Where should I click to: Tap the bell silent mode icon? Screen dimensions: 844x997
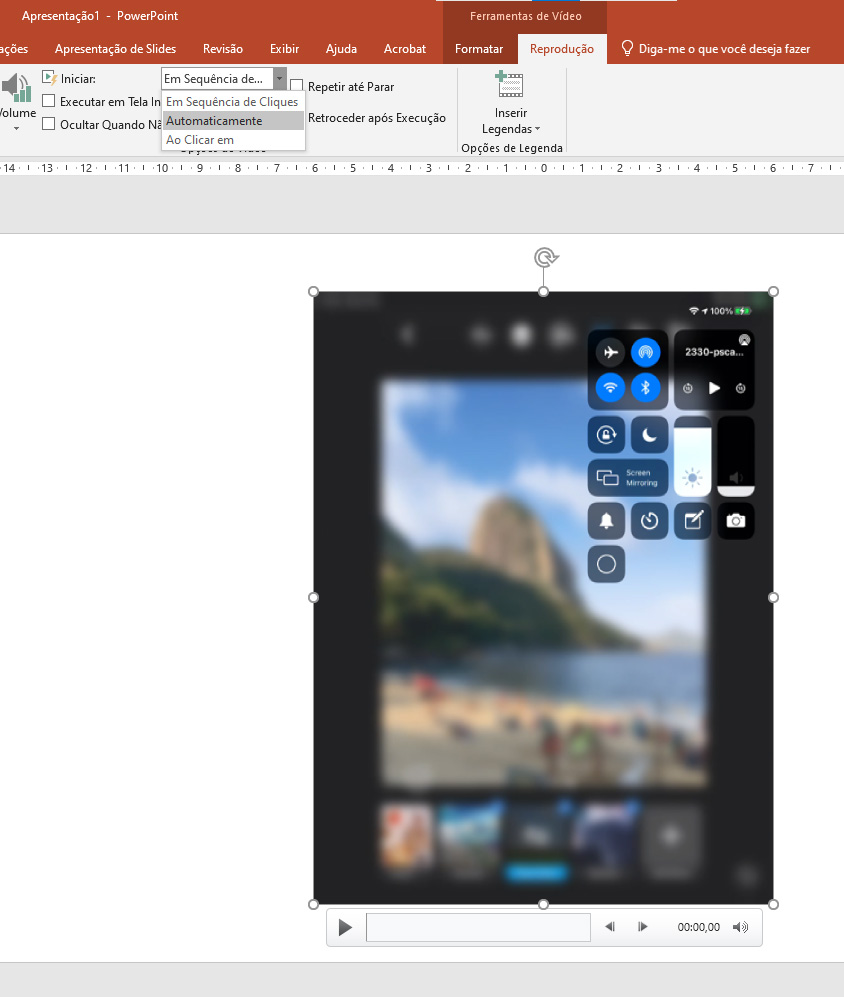[606, 521]
